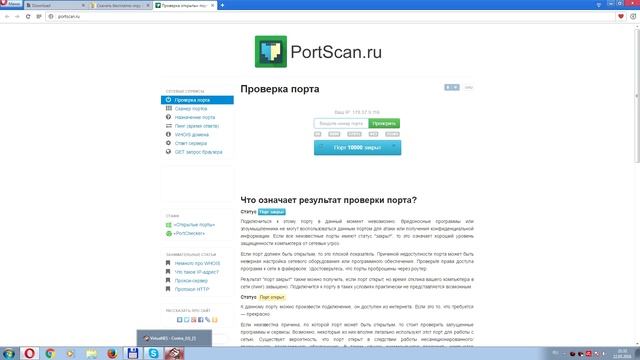Image resolution: width=640 pixels, height=360 pixels.
Task: Open Назначение порта in sidebar
Action: click(195, 117)
